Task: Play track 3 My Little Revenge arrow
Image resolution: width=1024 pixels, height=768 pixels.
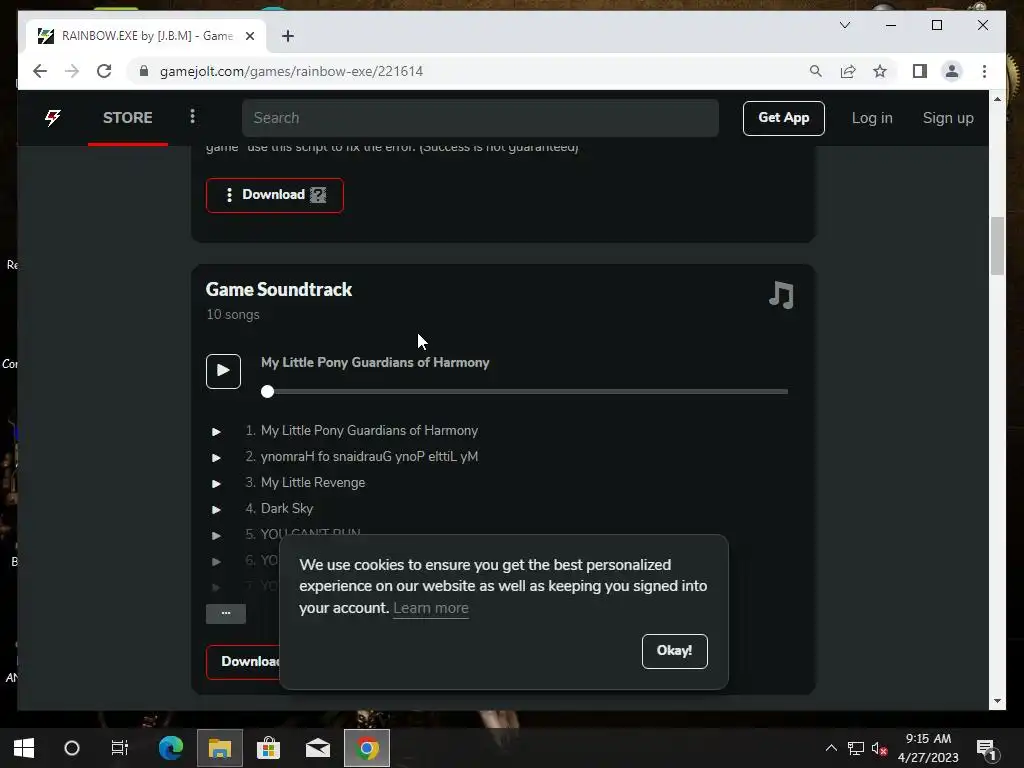Action: point(216,484)
